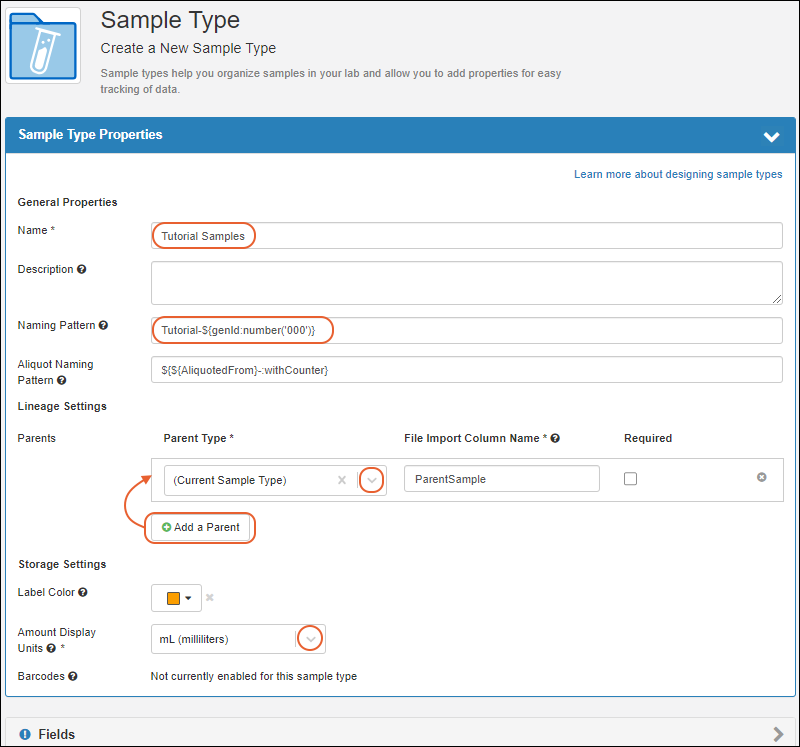800x747 pixels.
Task: Open the Amount Display Units dropdown
Action: (310, 639)
